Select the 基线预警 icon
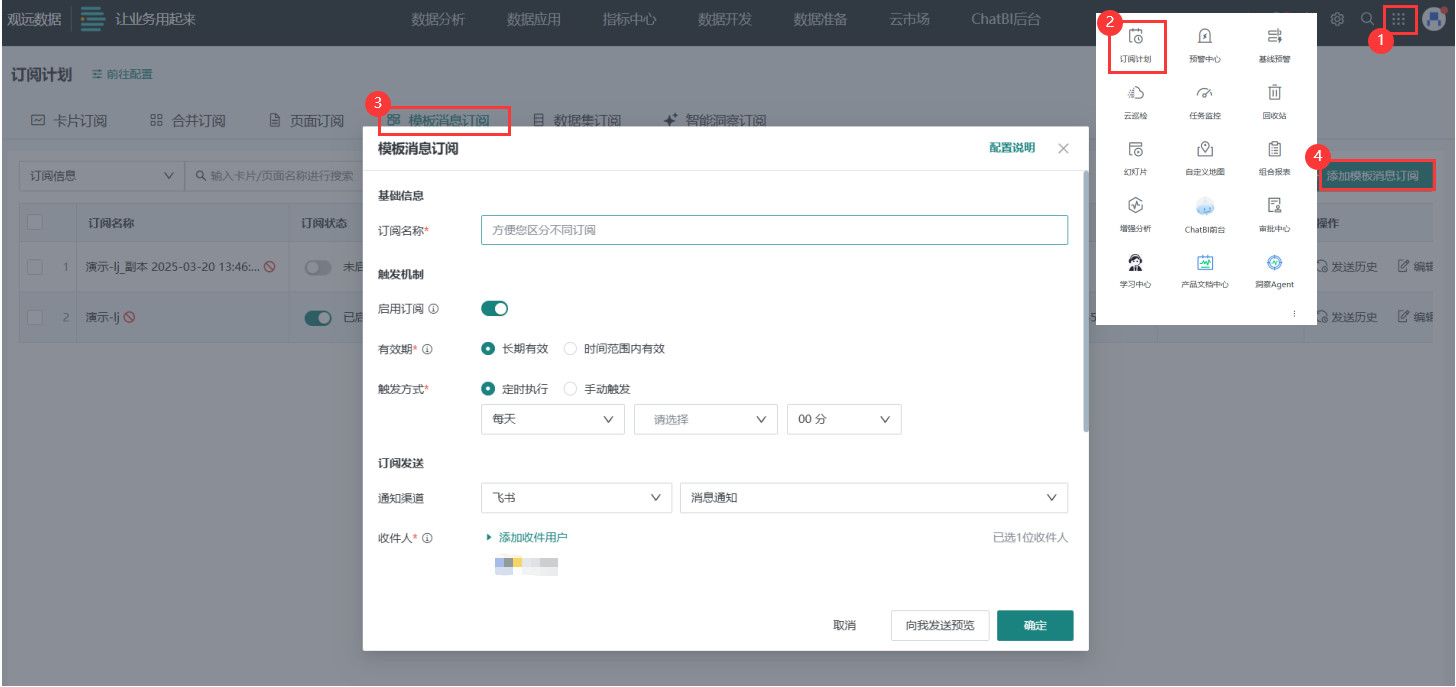Viewport: 1456px width, 687px height. click(1273, 45)
